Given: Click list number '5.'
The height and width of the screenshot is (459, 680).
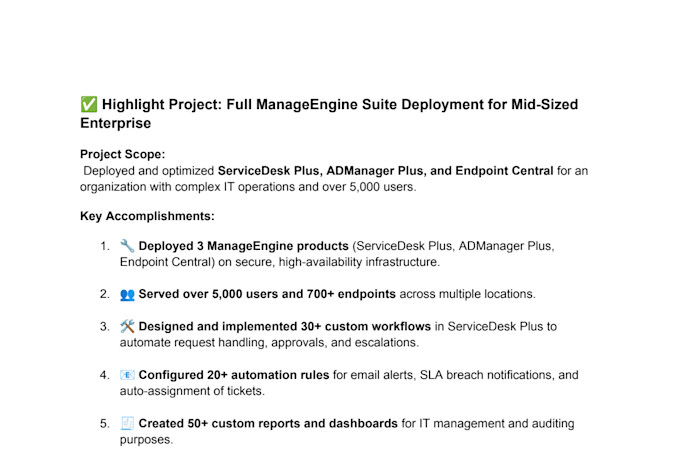Looking at the screenshot, I should (x=105, y=423).
